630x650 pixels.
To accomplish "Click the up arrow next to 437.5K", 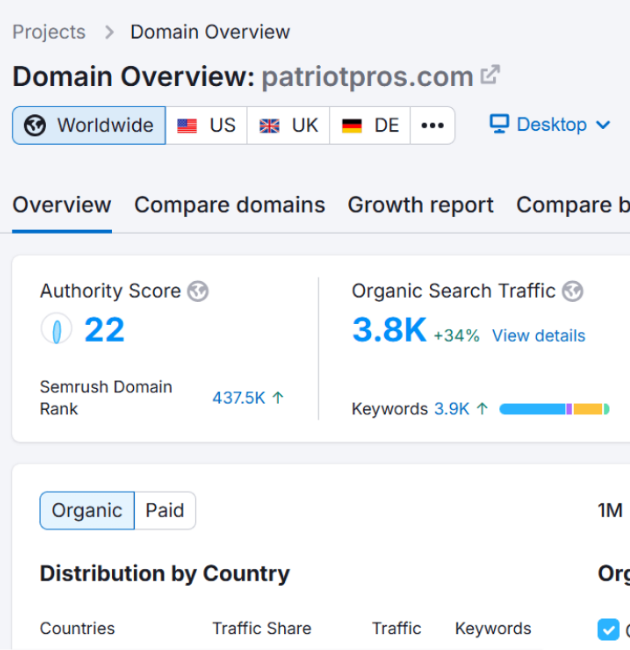I will click(278, 398).
